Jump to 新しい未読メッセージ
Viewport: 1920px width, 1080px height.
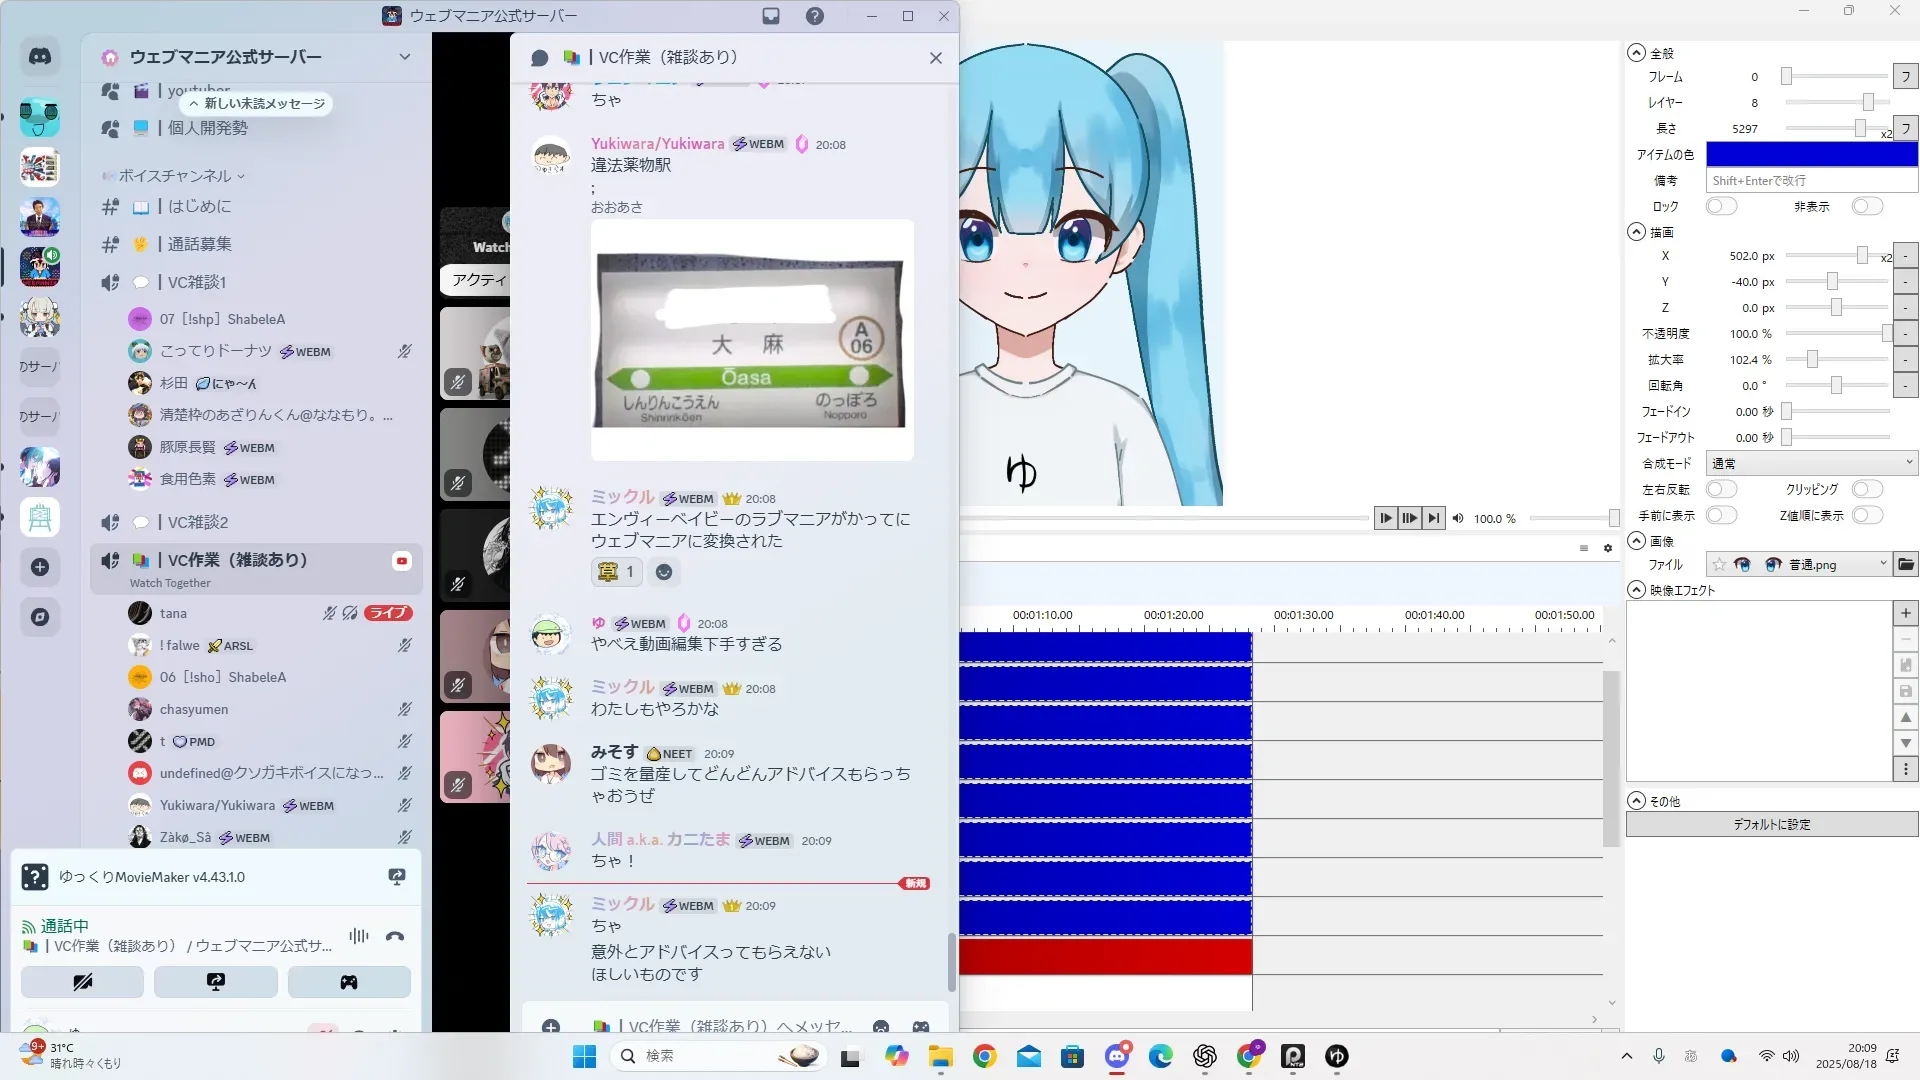coord(257,103)
